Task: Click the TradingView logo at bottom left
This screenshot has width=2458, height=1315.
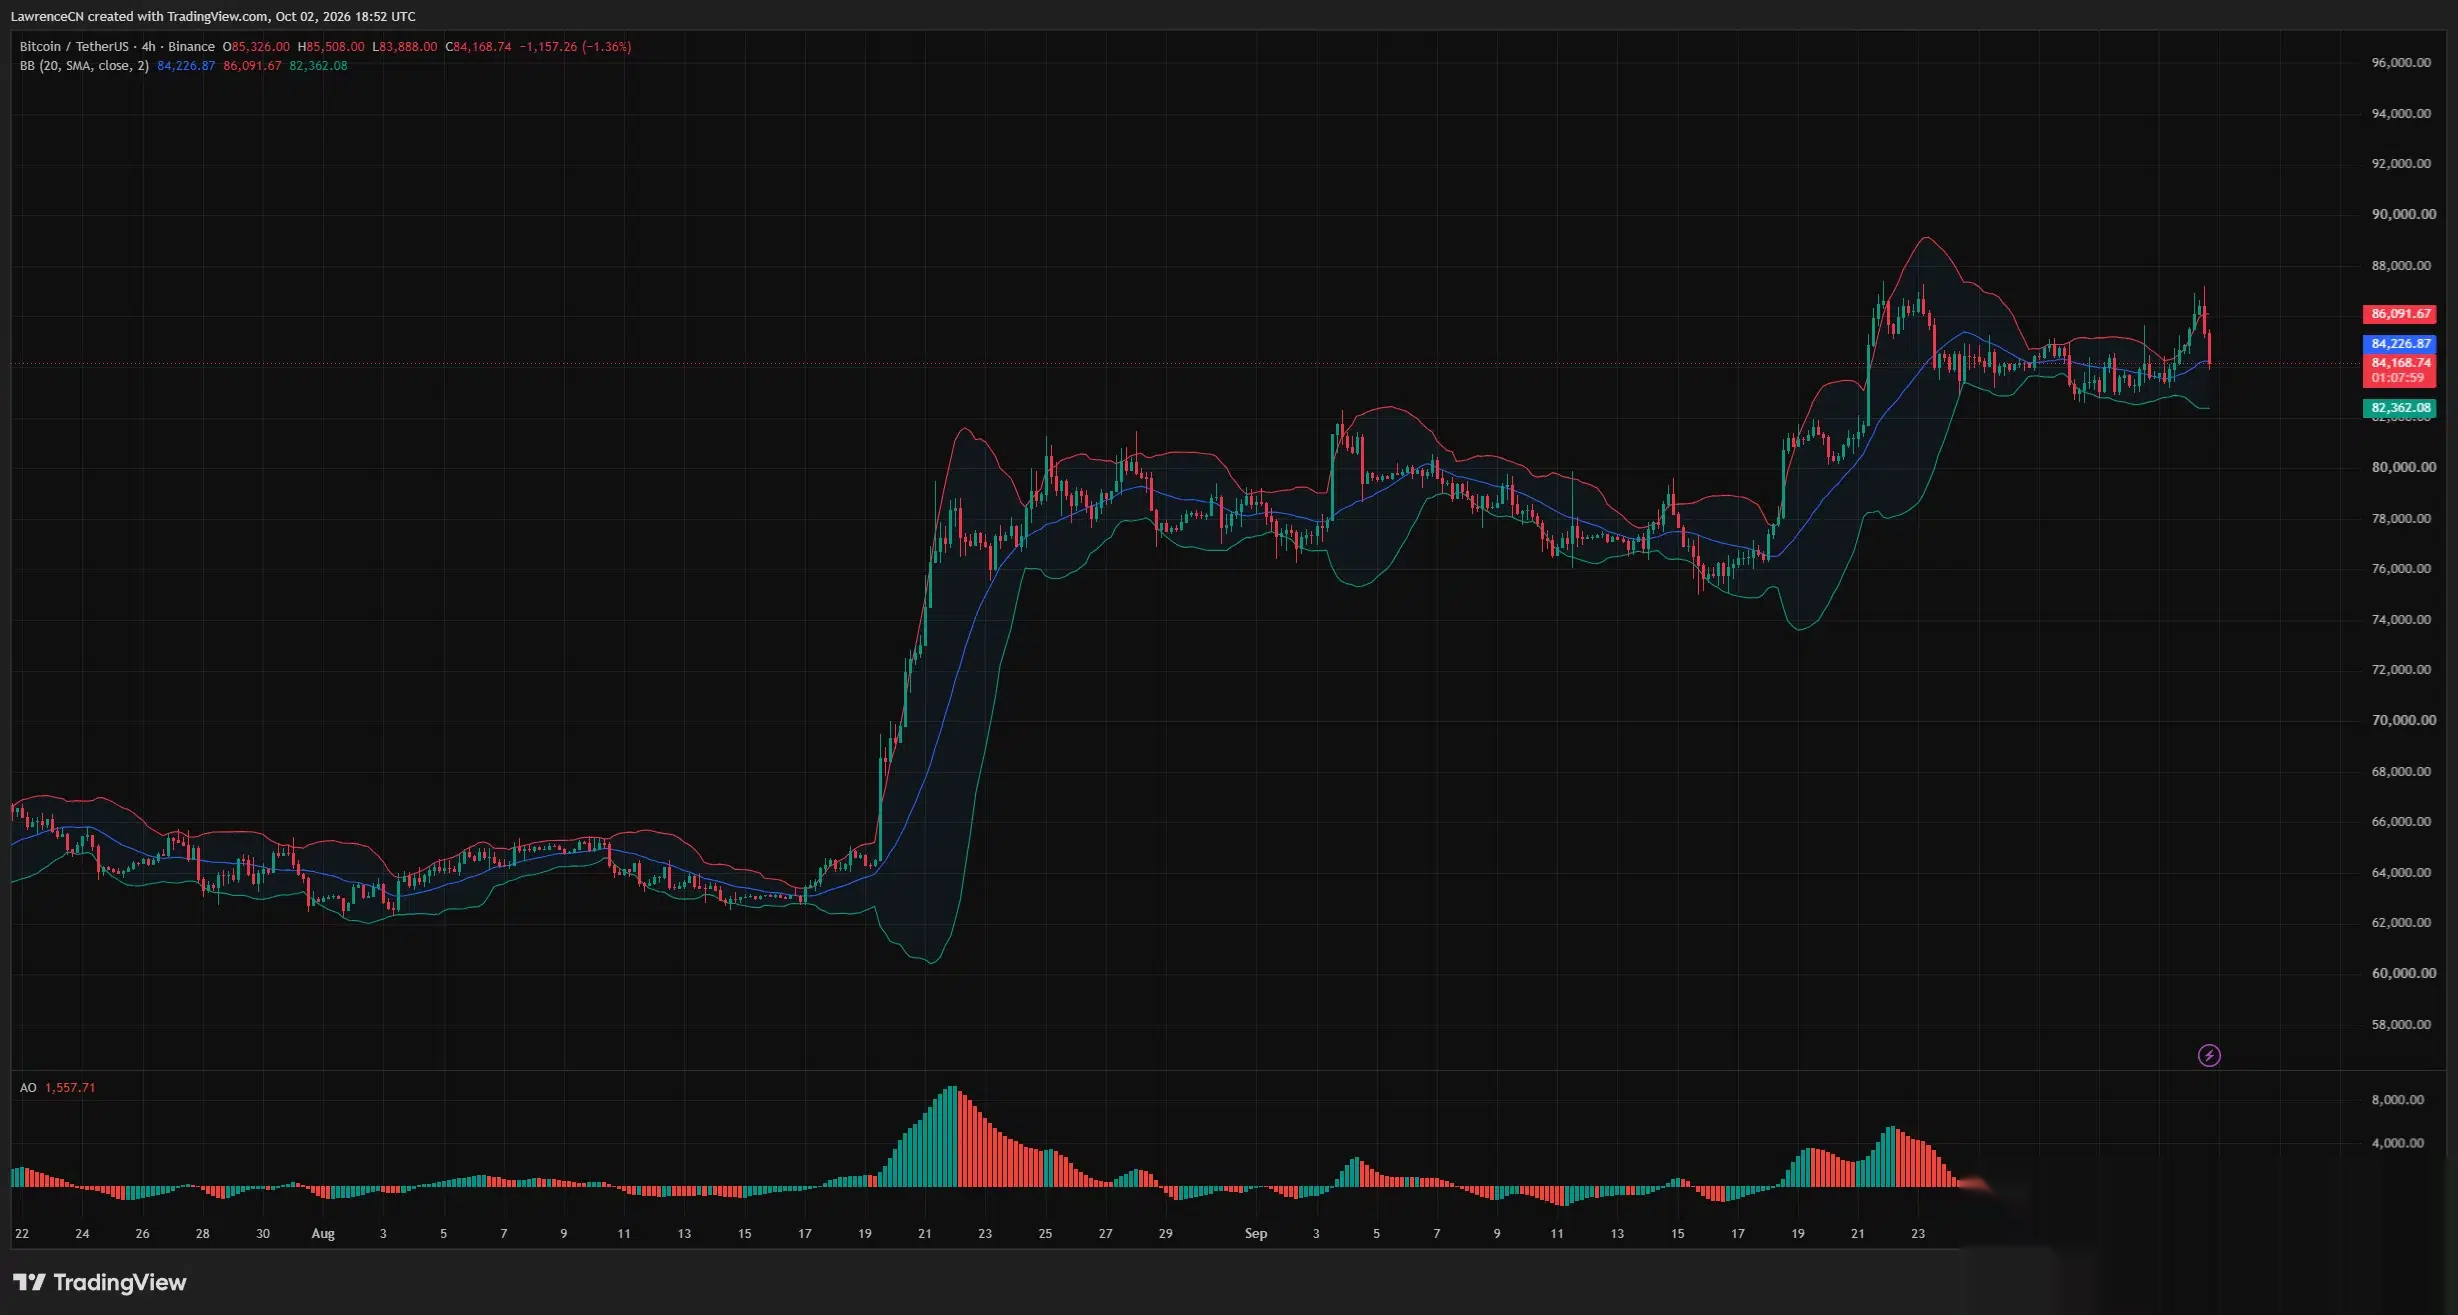Action: (99, 1282)
